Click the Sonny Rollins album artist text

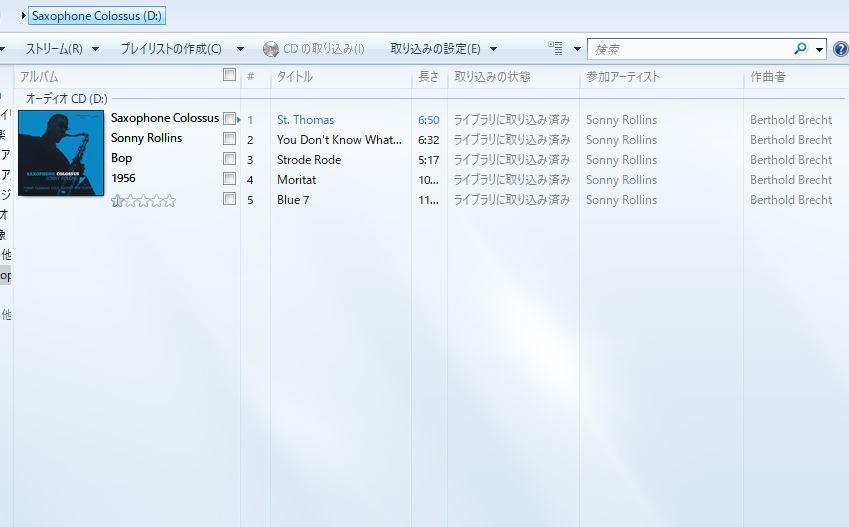coord(147,138)
